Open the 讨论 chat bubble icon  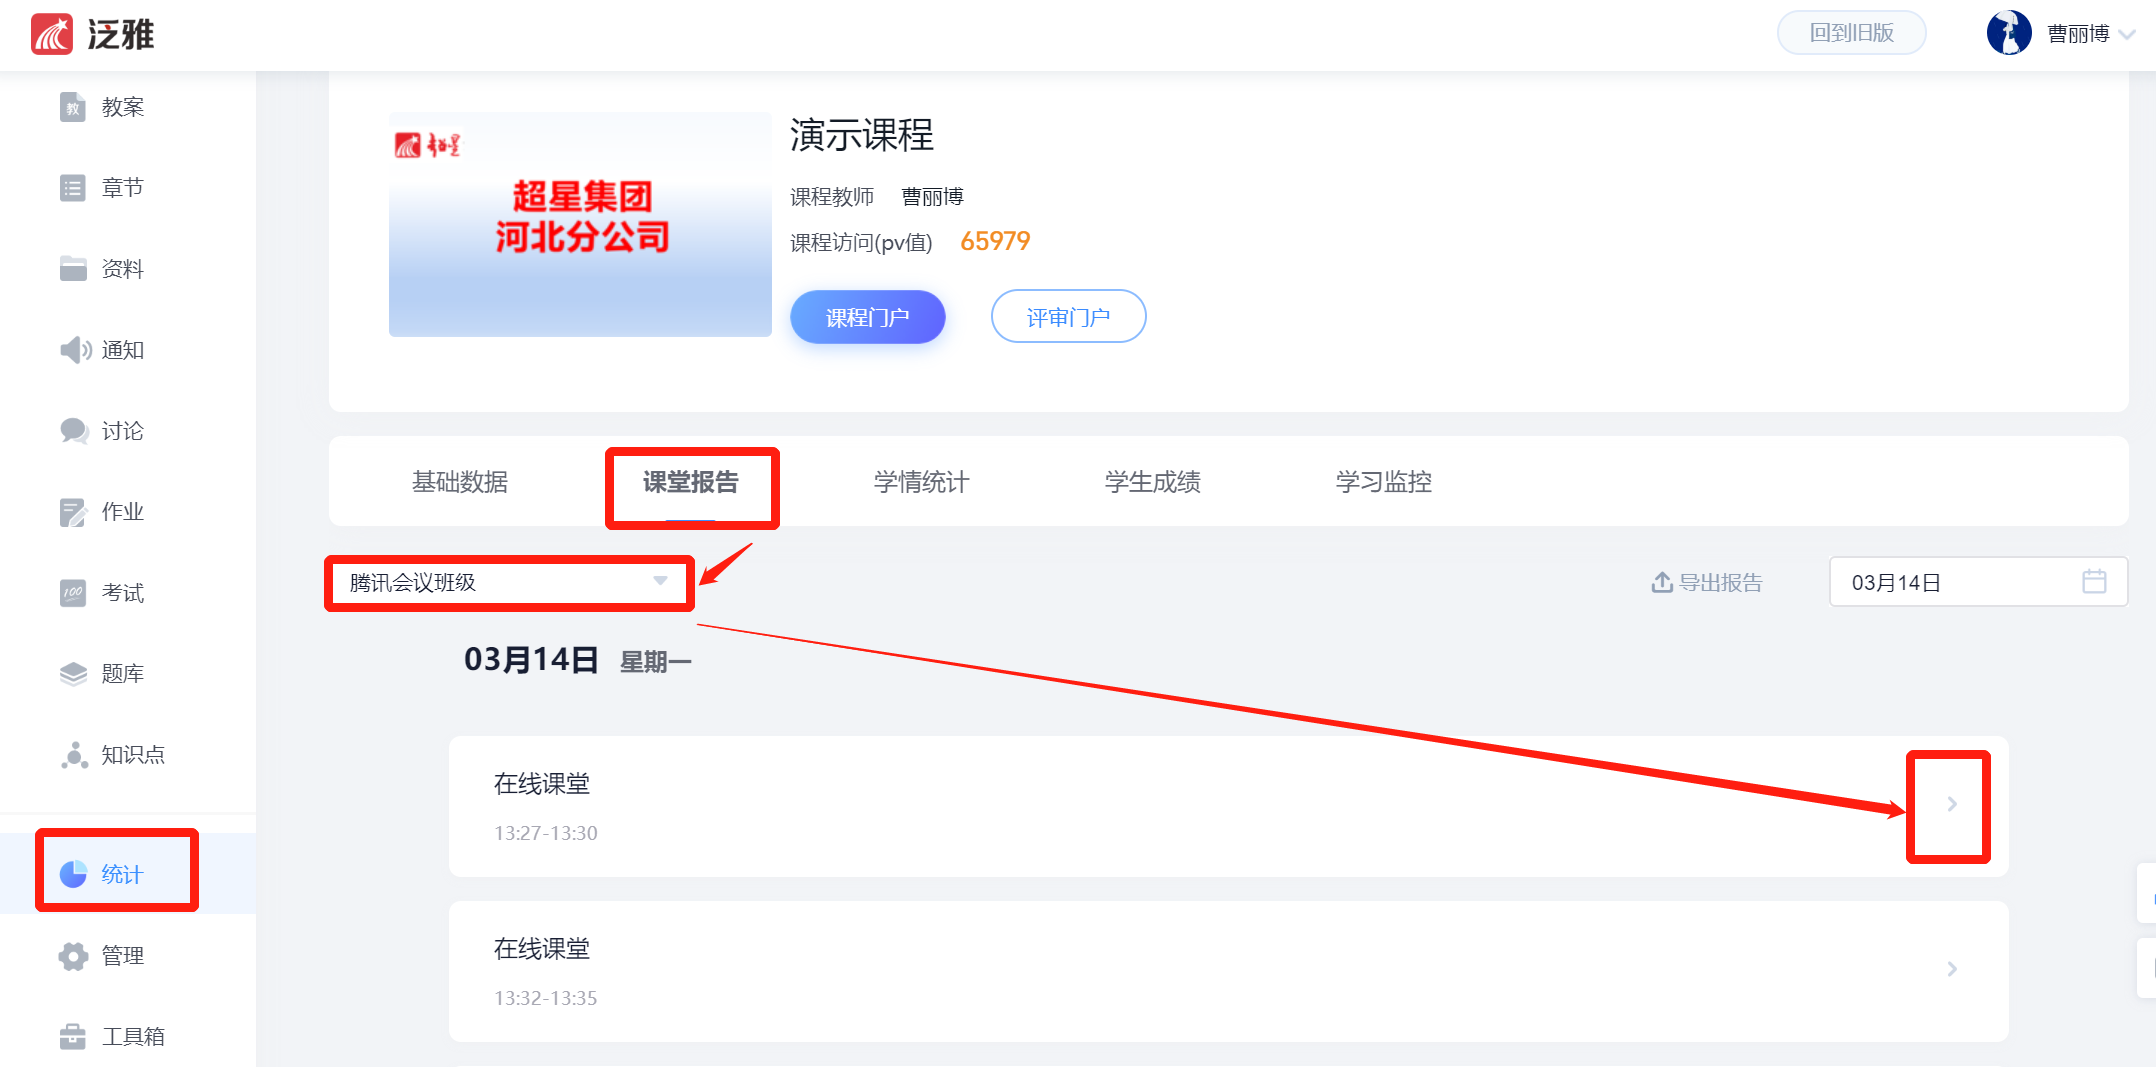pyautogui.click(x=74, y=431)
